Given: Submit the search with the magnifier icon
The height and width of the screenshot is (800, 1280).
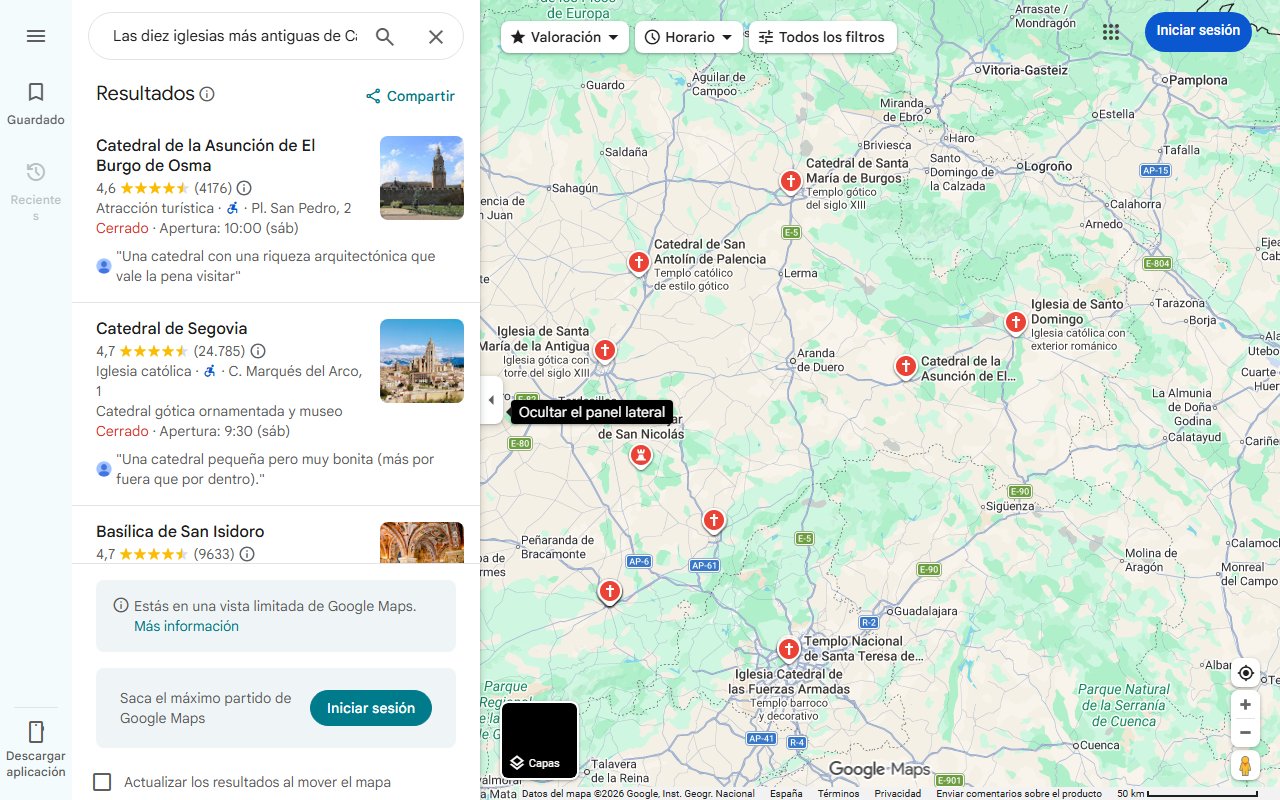Looking at the screenshot, I should tap(385, 36).
